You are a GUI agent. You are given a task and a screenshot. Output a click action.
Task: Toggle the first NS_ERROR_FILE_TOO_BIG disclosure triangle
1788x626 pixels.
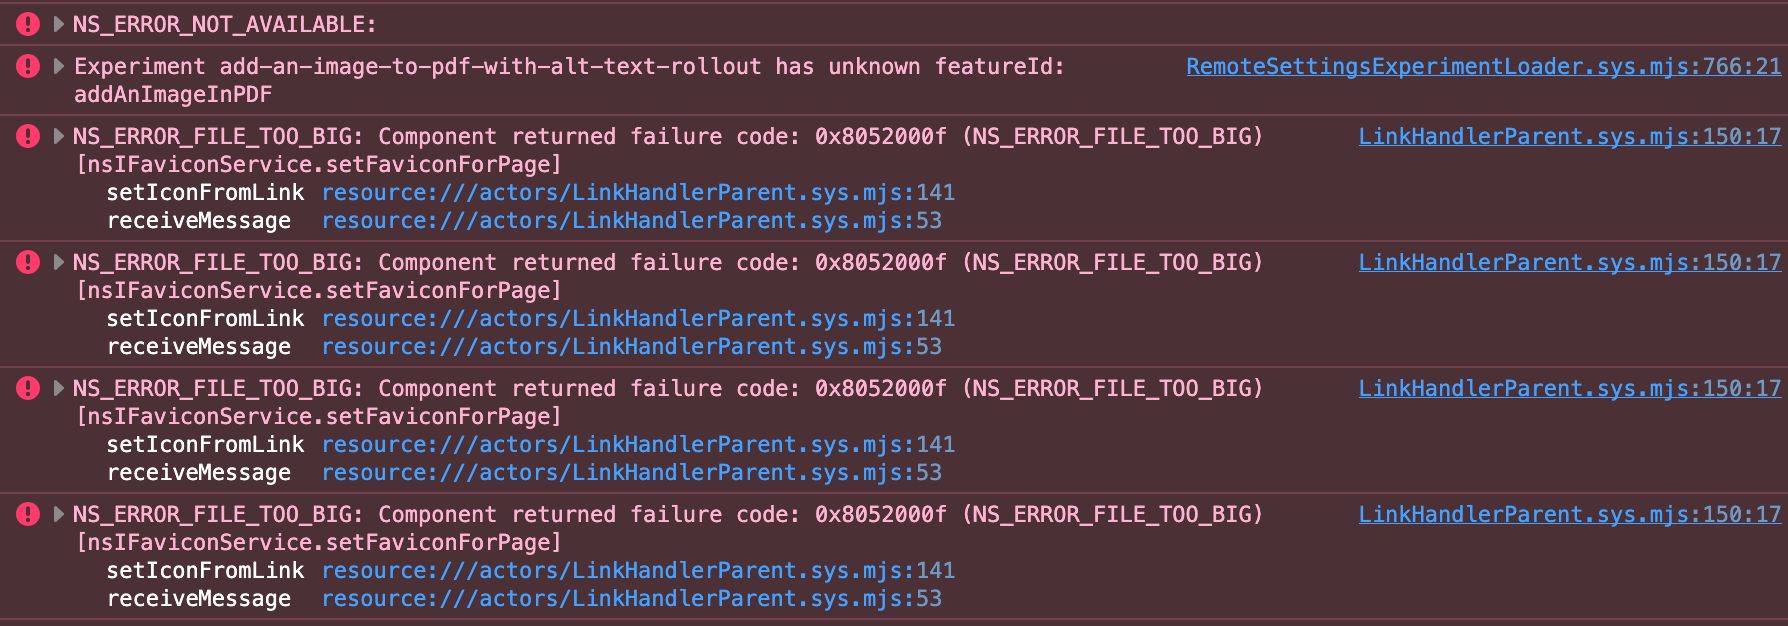[x=59, y=137]
